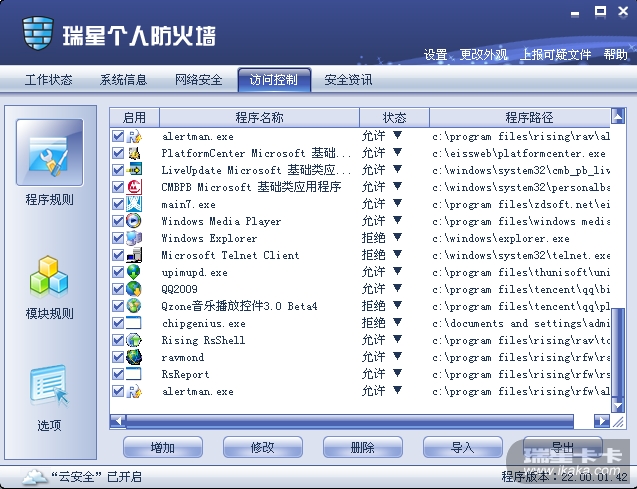The height and width of the screenshot is (489, 637).
Task: Click the 删除 delete button
Action: pyautogui.click(x=362, y=447)
